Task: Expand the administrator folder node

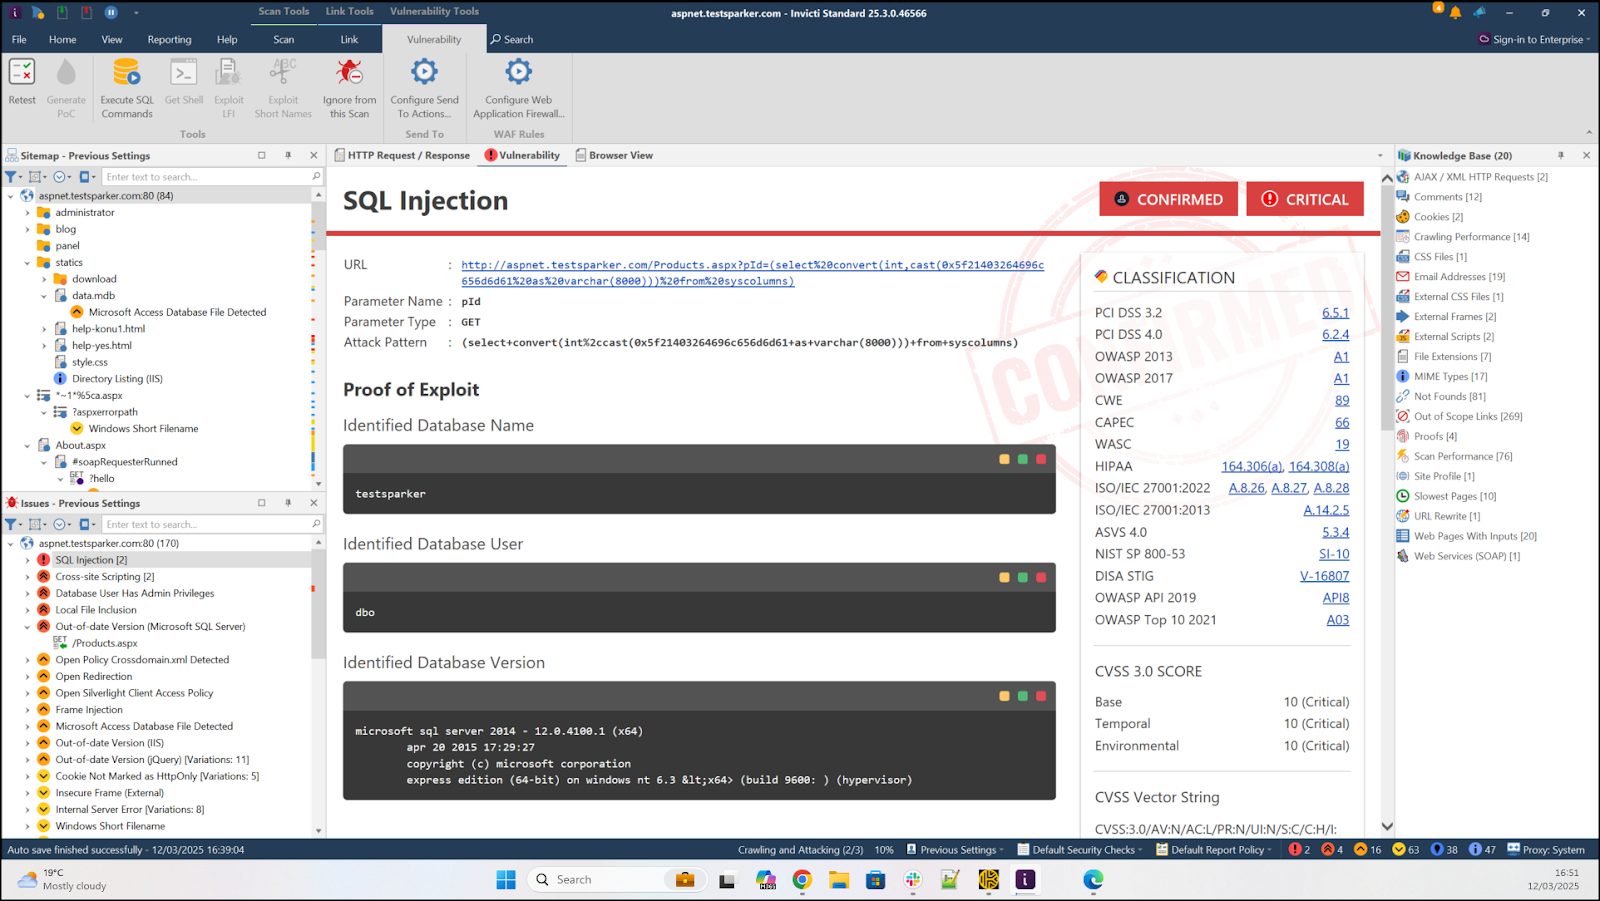Action: pos(28,213)
